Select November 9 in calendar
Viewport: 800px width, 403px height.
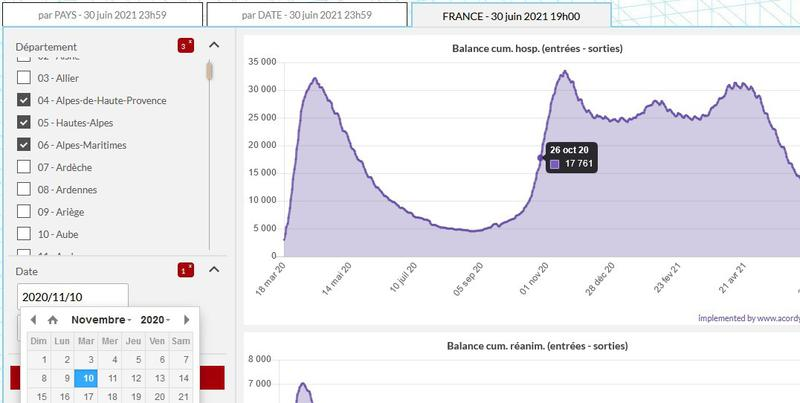[x=62, y=379]
